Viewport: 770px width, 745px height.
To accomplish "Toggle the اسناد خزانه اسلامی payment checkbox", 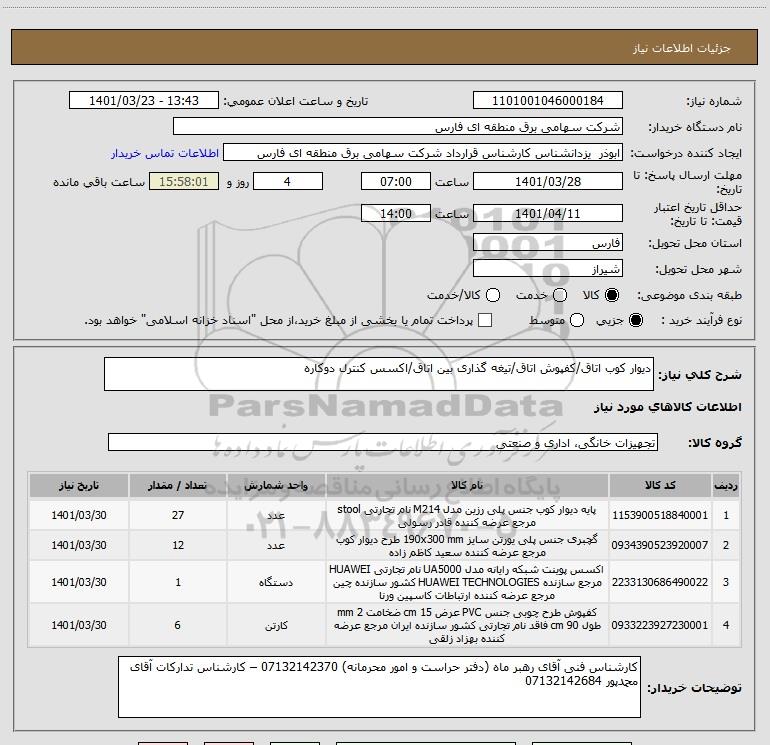I will (x=485, y=320).
